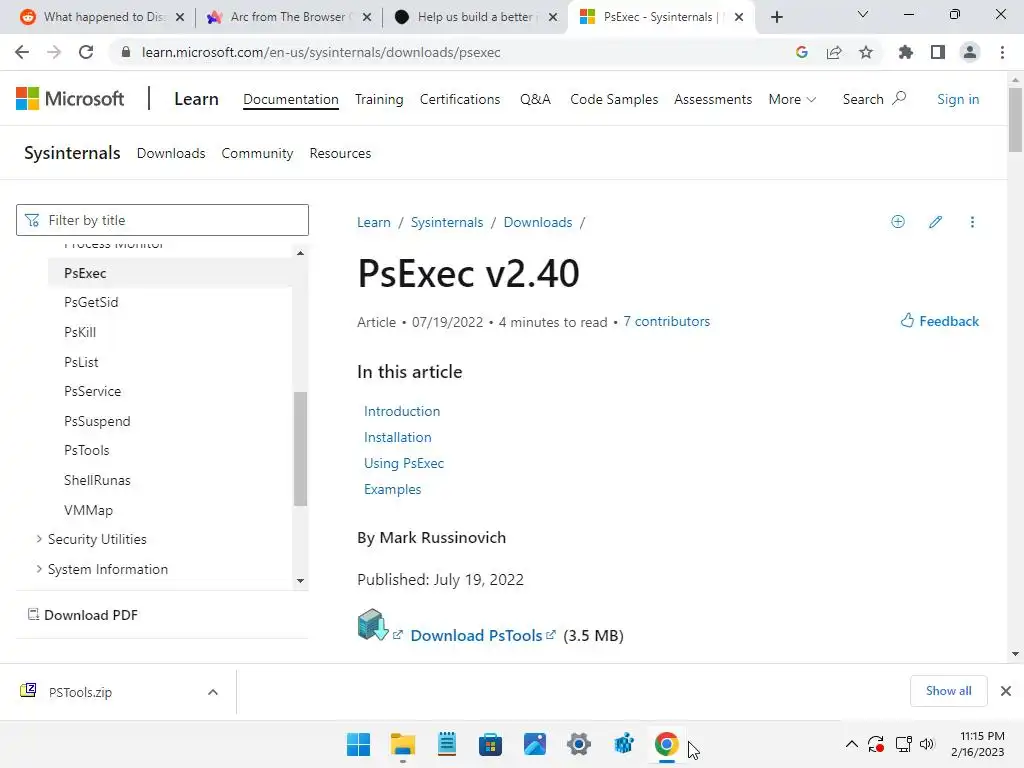Click the Google icon in address bar
1024x768 pixels.
point(802,52)
